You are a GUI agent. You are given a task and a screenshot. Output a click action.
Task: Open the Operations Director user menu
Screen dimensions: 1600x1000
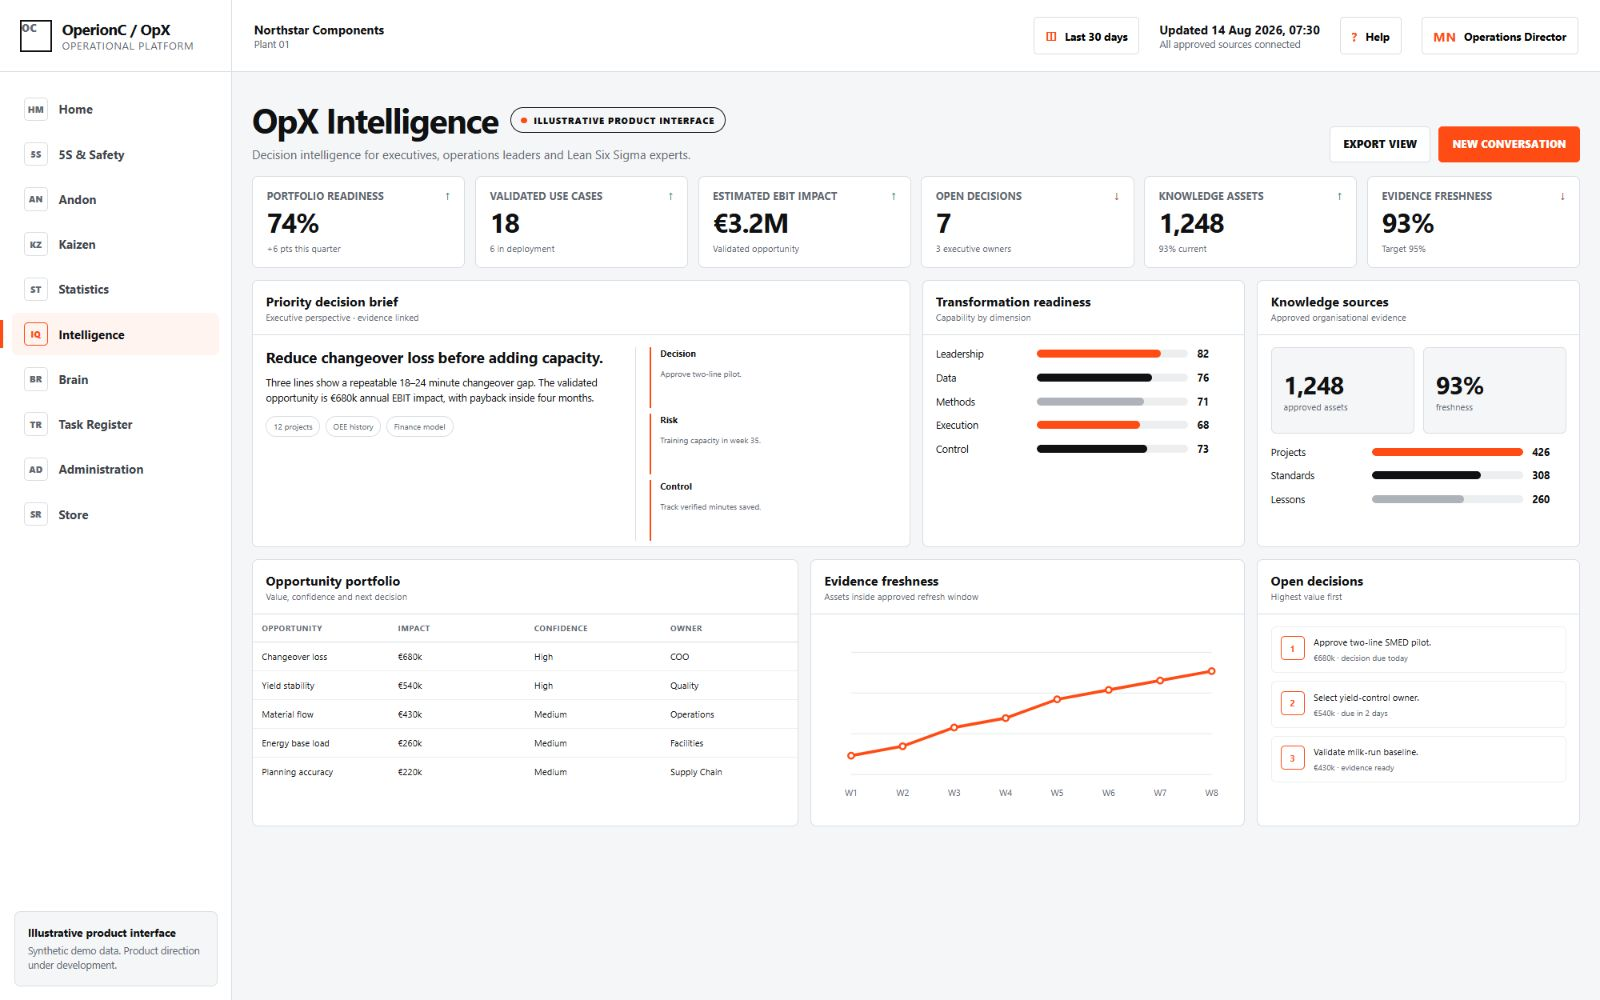[1499, 37]
